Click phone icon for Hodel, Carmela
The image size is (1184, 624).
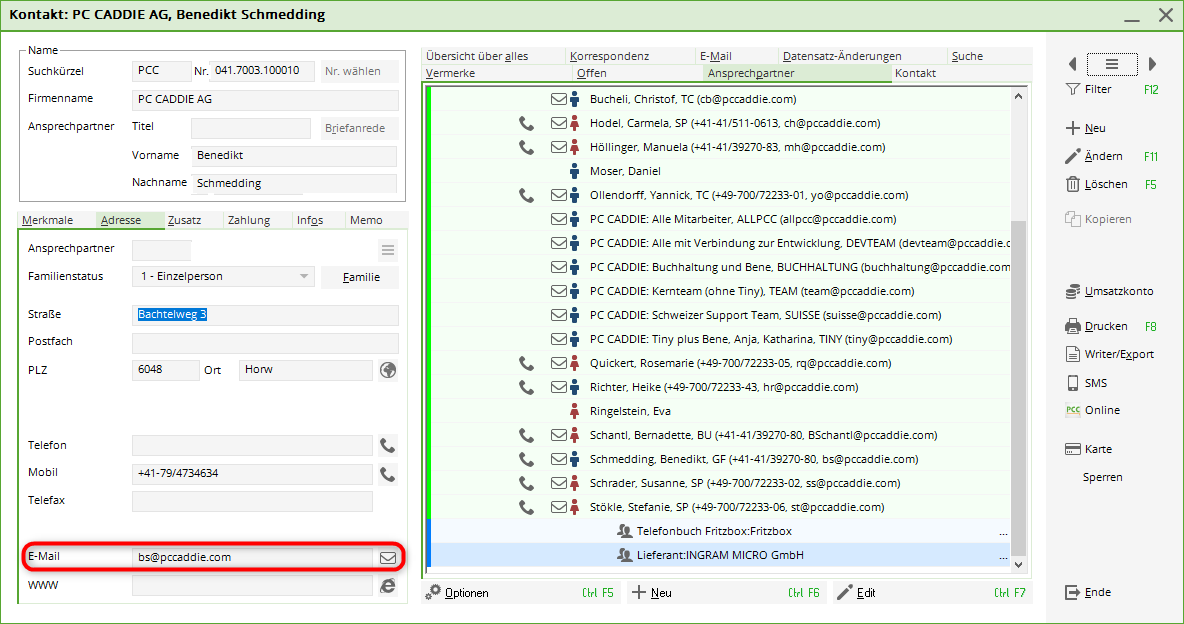526,123
